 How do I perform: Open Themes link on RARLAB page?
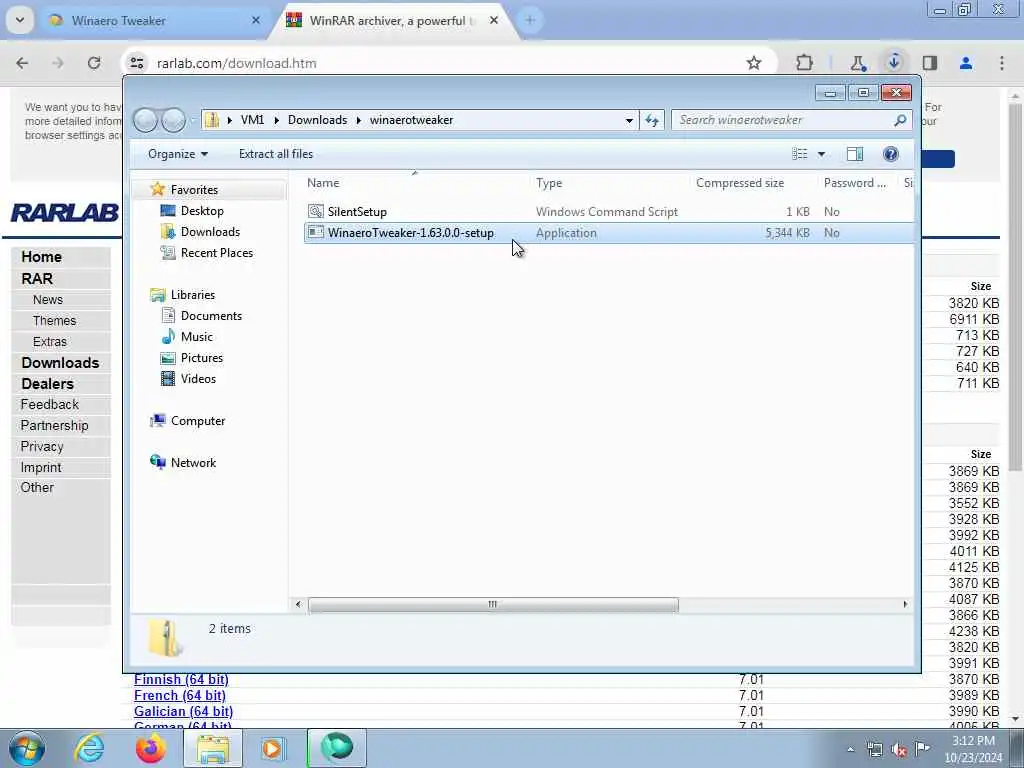coord(54,321)
